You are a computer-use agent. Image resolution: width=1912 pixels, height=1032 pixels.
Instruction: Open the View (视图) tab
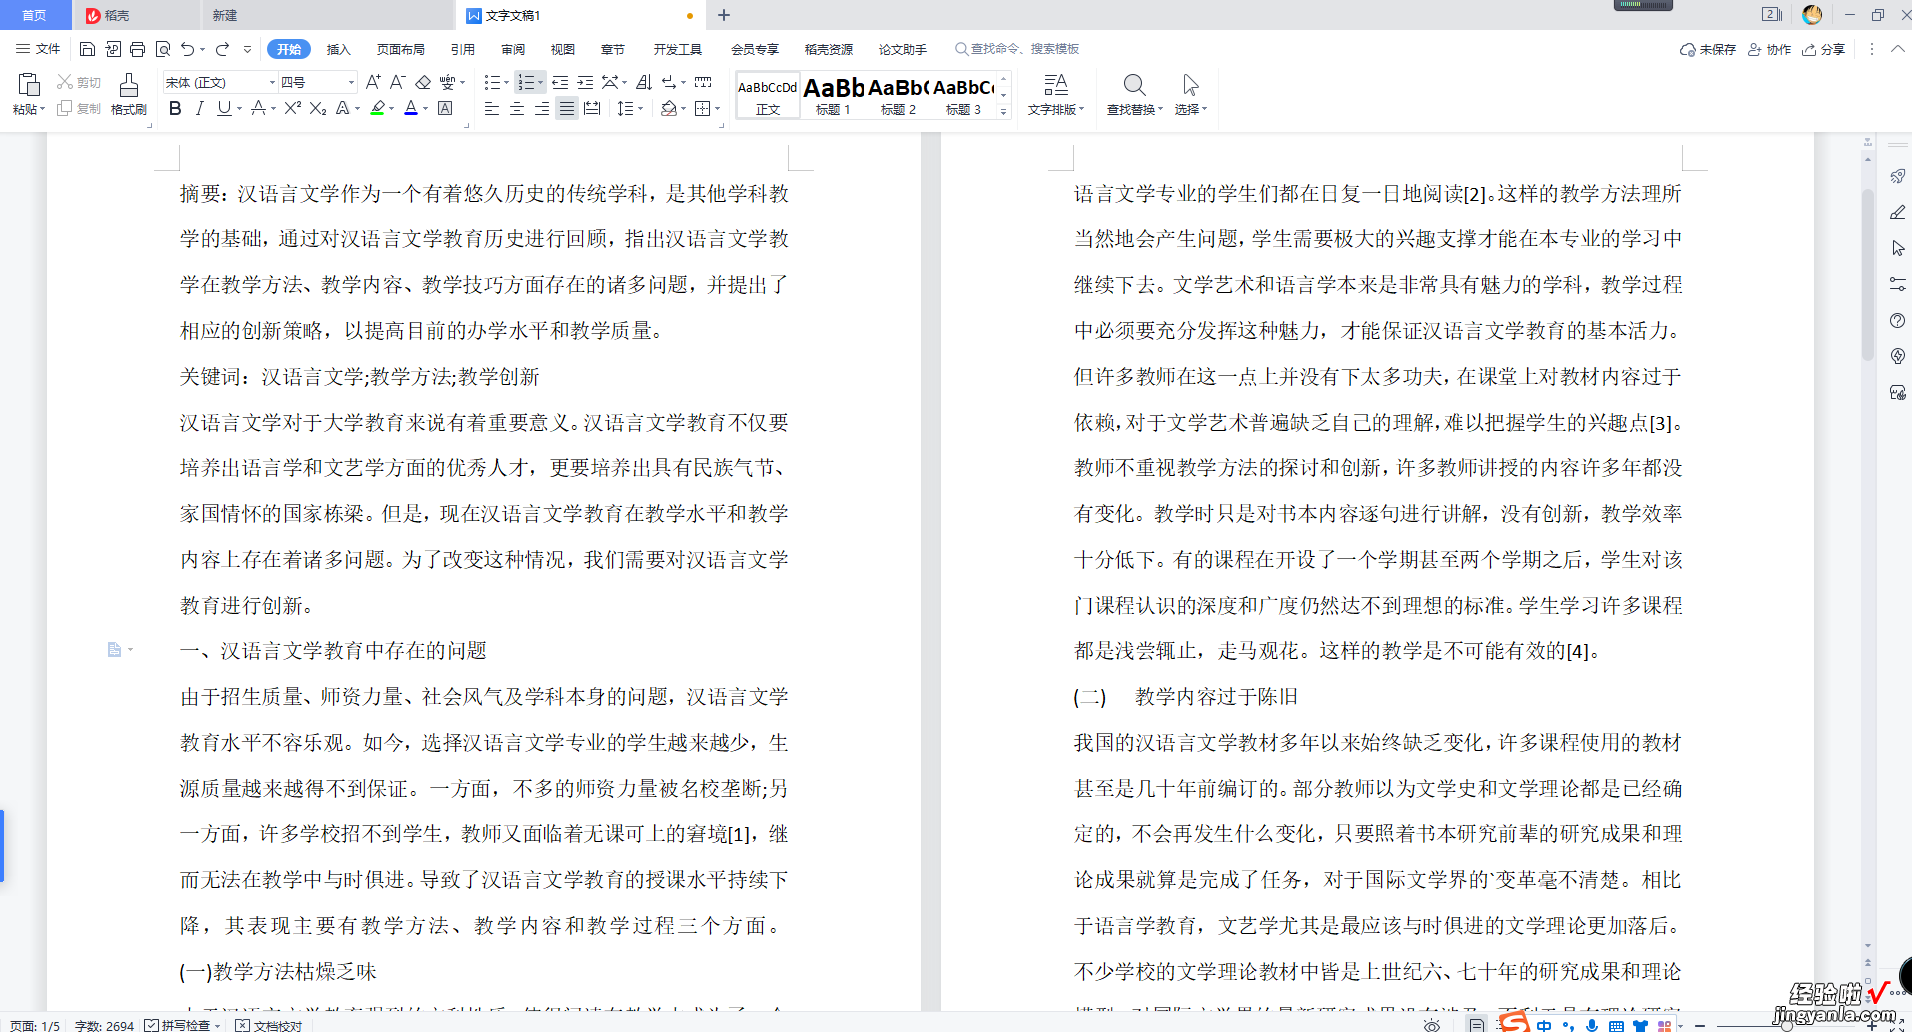563,49
